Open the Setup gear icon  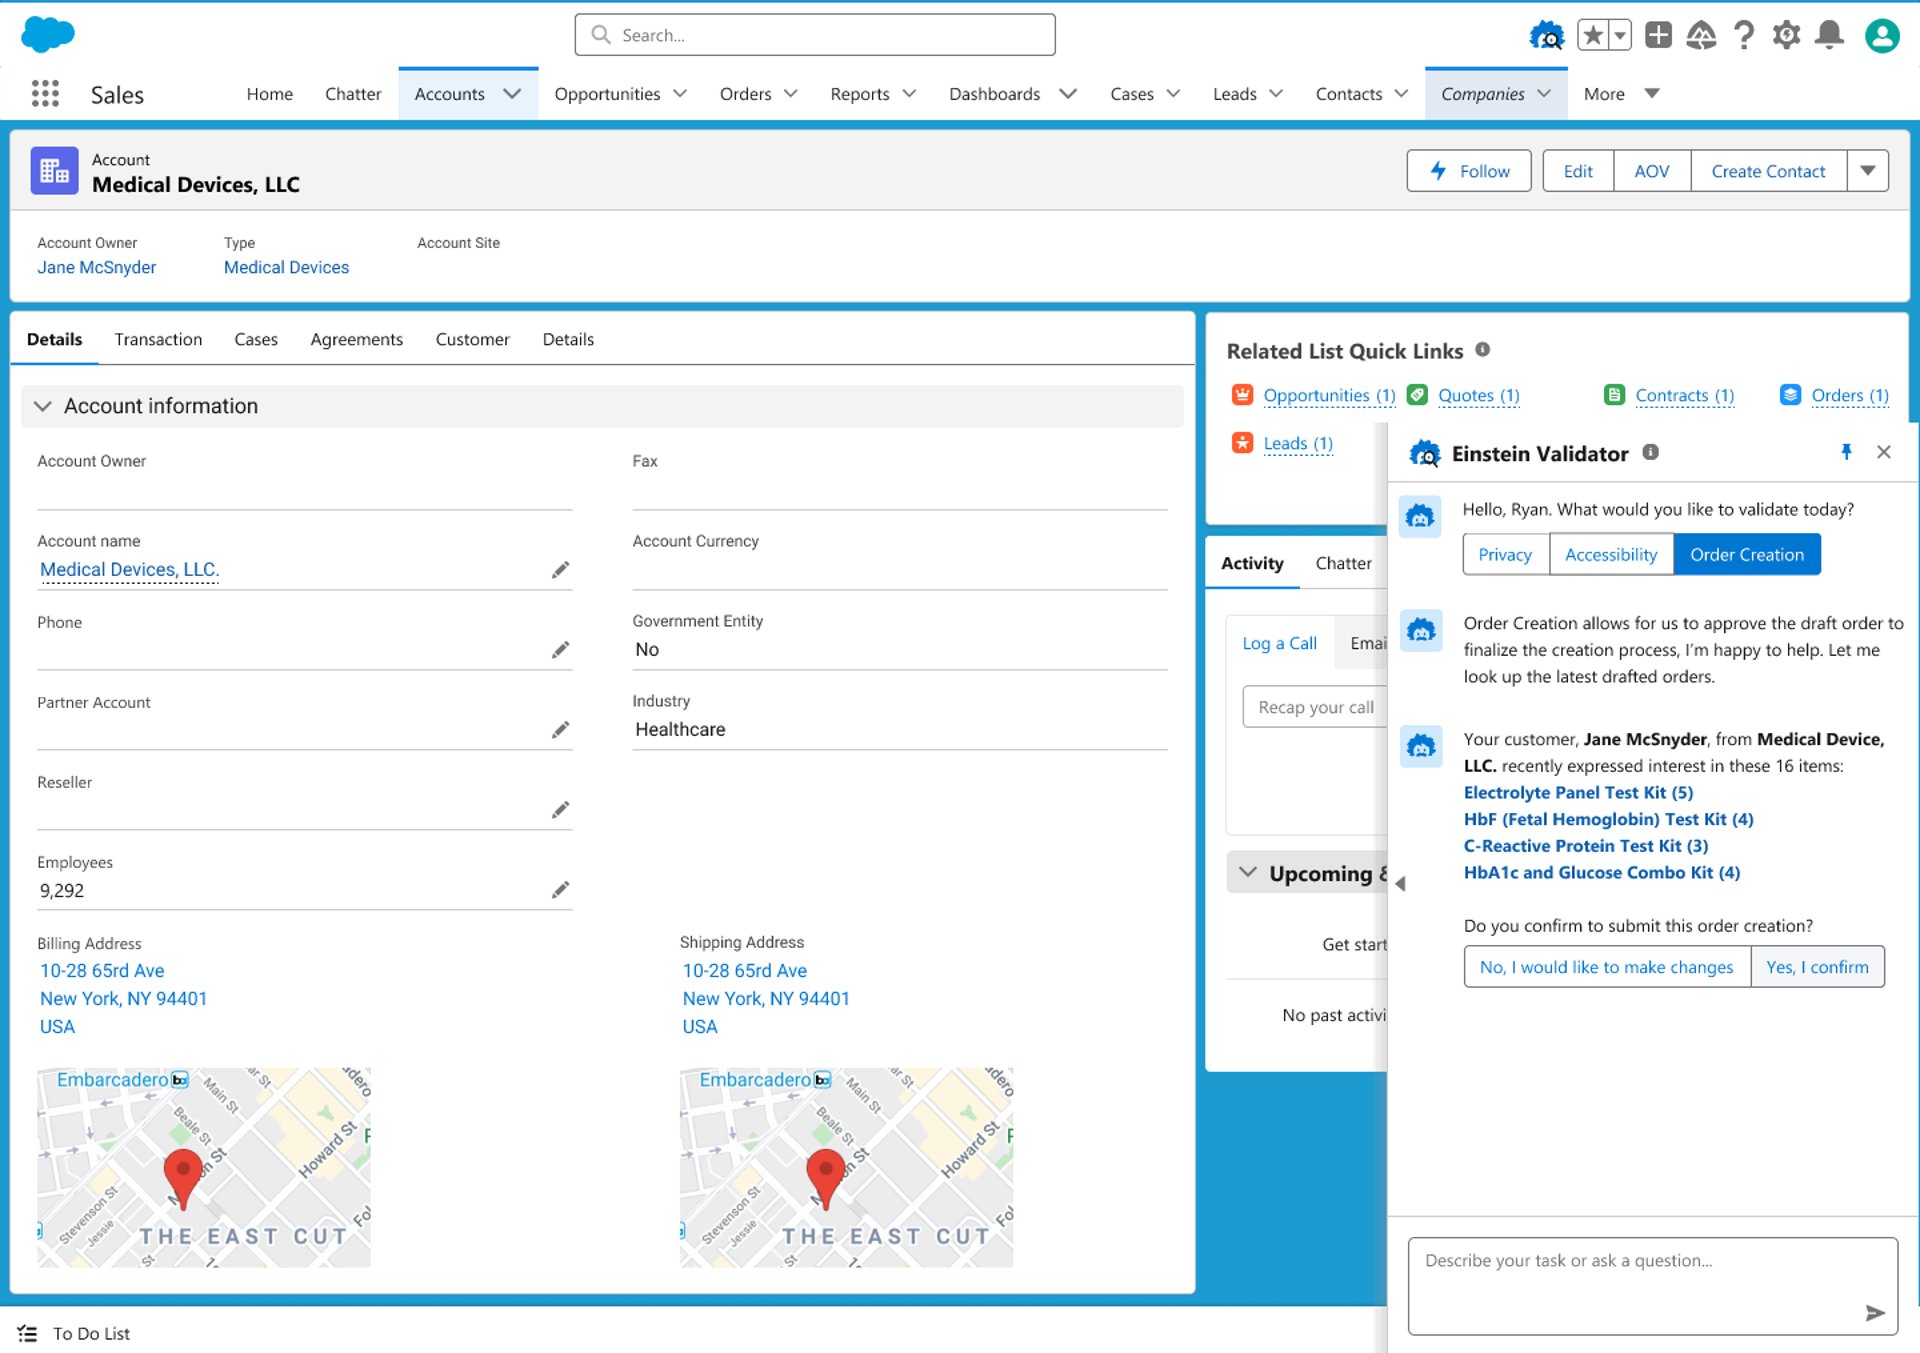point(1786,36)
